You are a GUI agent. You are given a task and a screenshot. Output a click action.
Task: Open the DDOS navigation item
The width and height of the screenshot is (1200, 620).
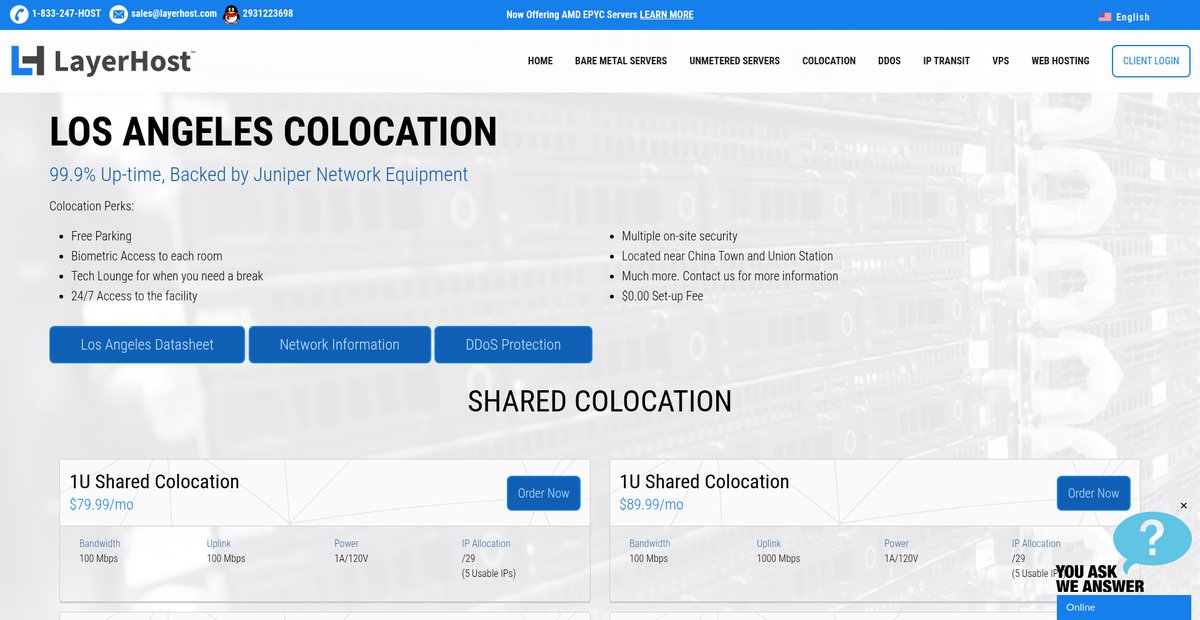coord(889,61)
